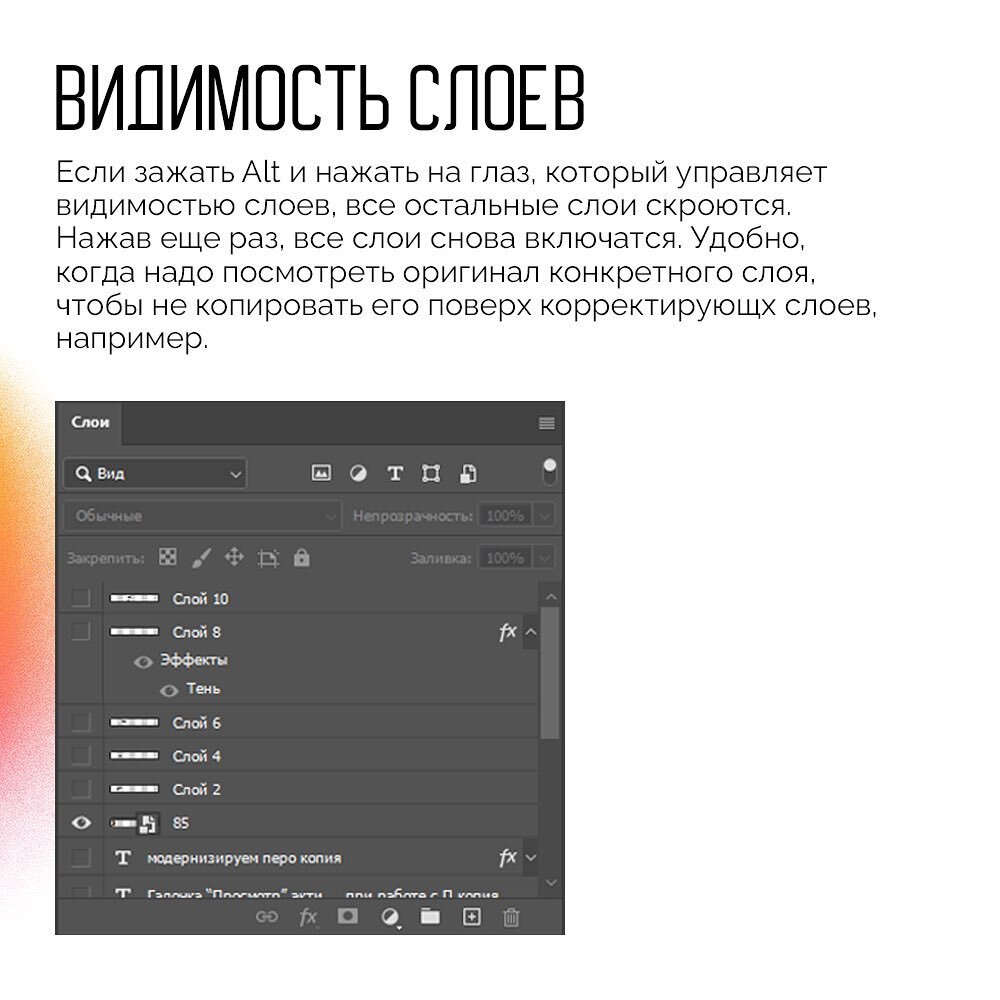
Task: Open Непрозрачность opacity dropdown arrow
Action: pyautogui.click(x=544, y=515)
